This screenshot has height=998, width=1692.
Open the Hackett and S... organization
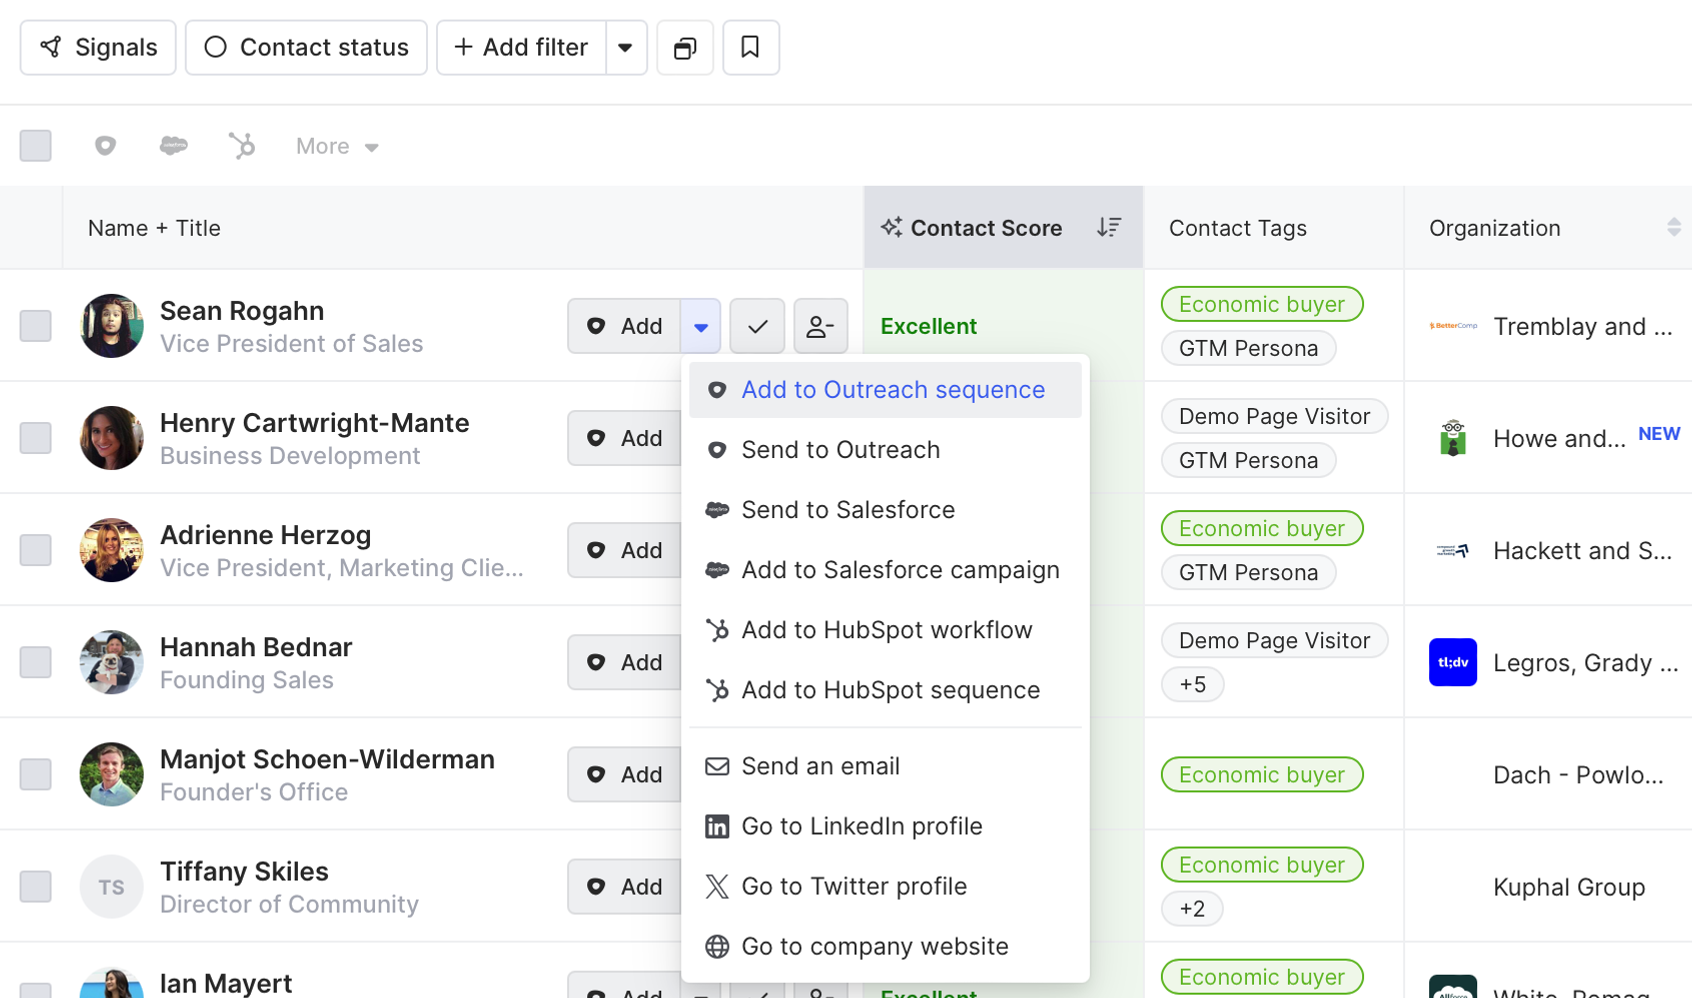(1582, 550)
